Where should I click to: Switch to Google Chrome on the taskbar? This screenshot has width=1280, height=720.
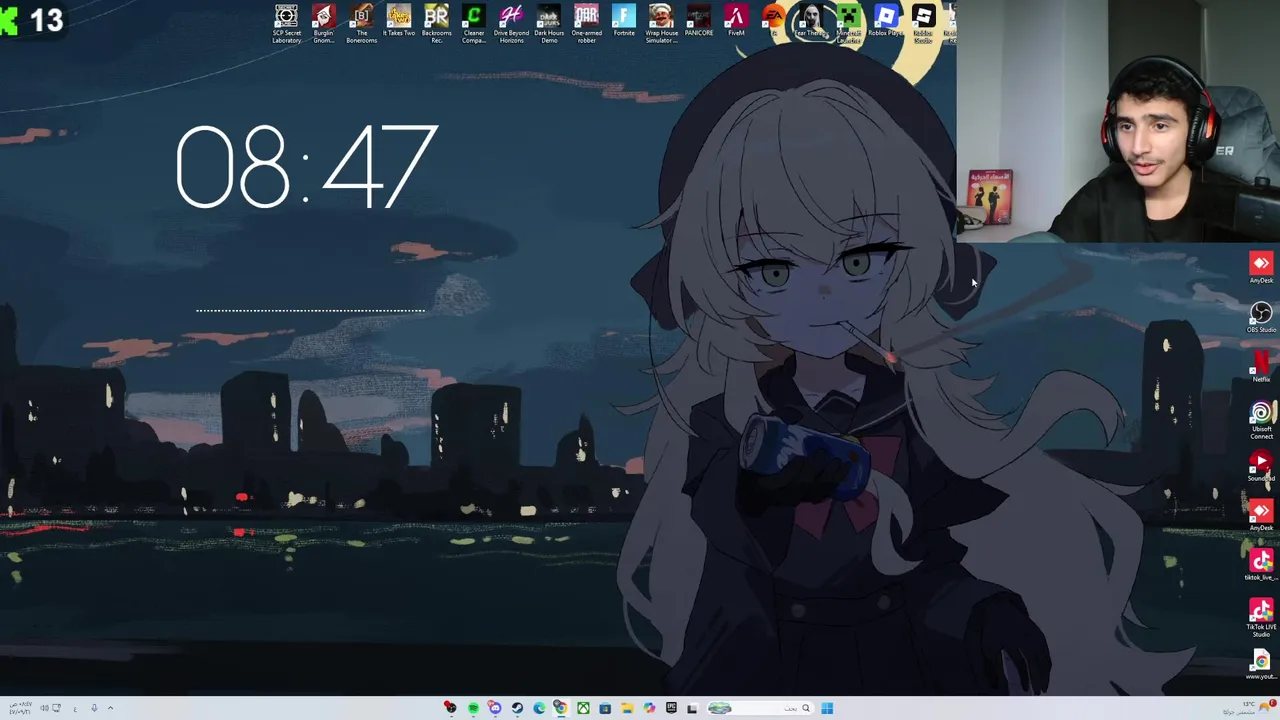pyautogui.click(x=561, y=708)
